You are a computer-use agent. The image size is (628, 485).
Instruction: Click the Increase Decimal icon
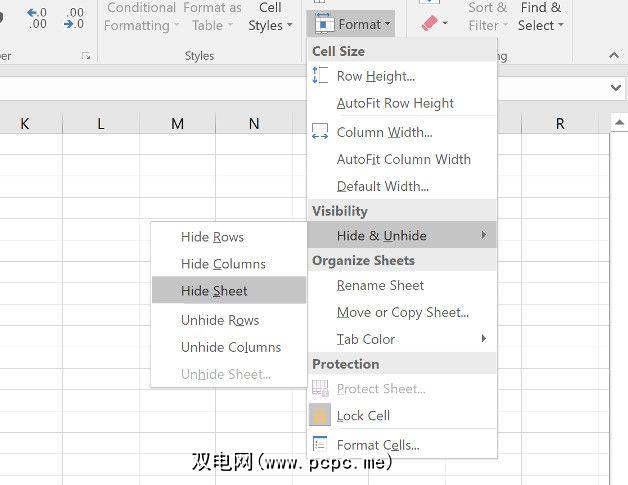36,17
